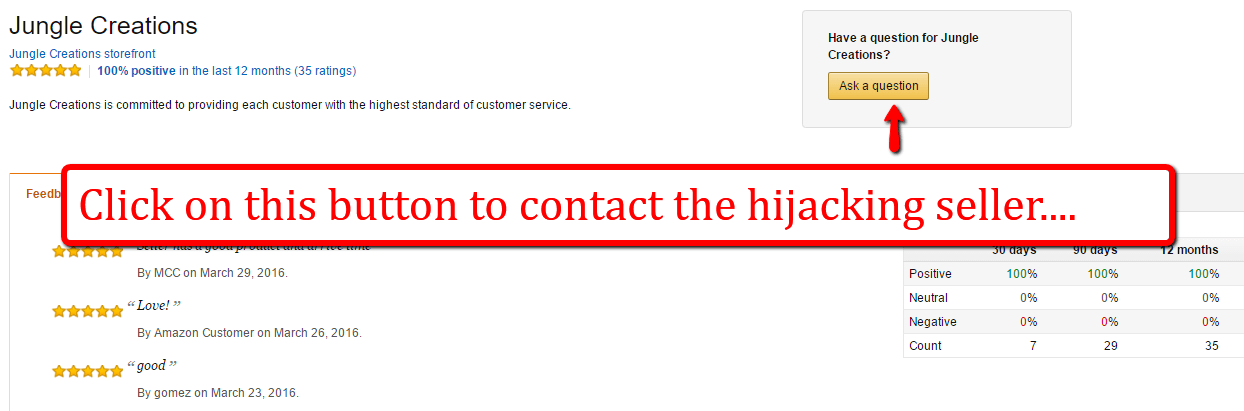Click the Ask a question button
This screenshot has height=411, width=1244.
[878, 86]
